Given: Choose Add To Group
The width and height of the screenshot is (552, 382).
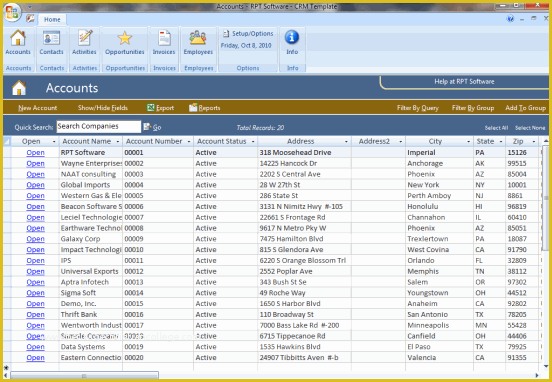Looking at the screenshot, I should point(525,108).
